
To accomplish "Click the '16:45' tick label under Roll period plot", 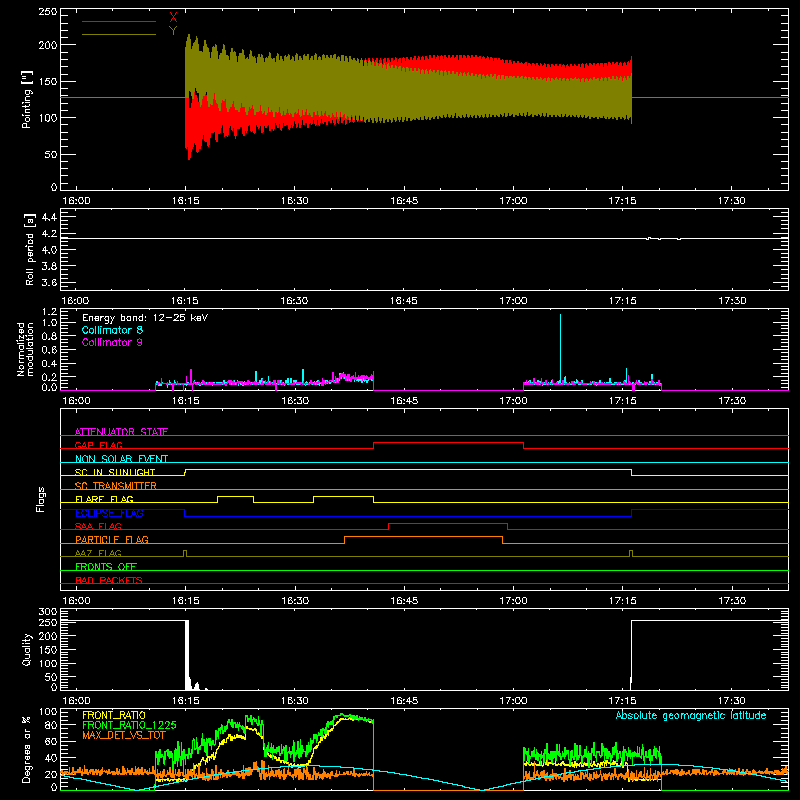I will [x=404, y=301].
